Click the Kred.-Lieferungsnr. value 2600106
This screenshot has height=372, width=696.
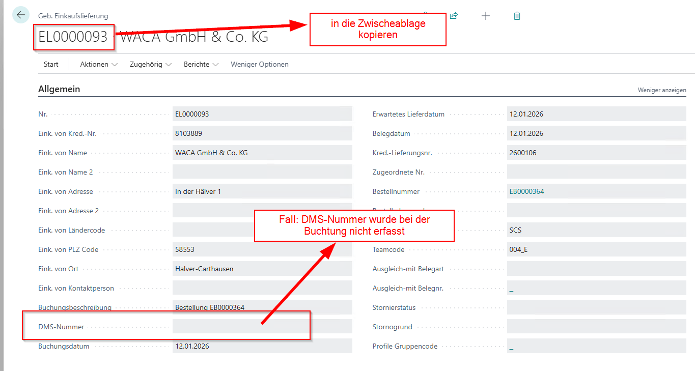point(523,153)
